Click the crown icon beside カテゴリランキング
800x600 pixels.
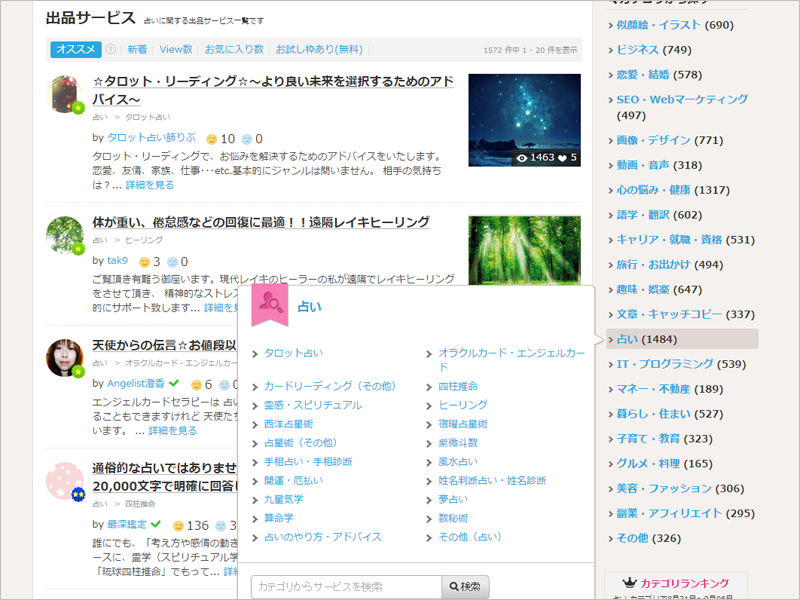[x=630, y=583]
